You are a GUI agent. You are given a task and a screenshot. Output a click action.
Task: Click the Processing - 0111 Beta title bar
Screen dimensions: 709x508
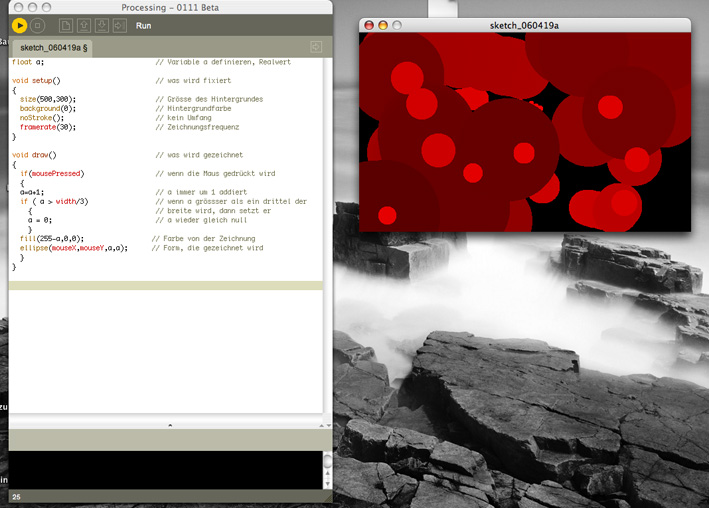coord(170,7)
